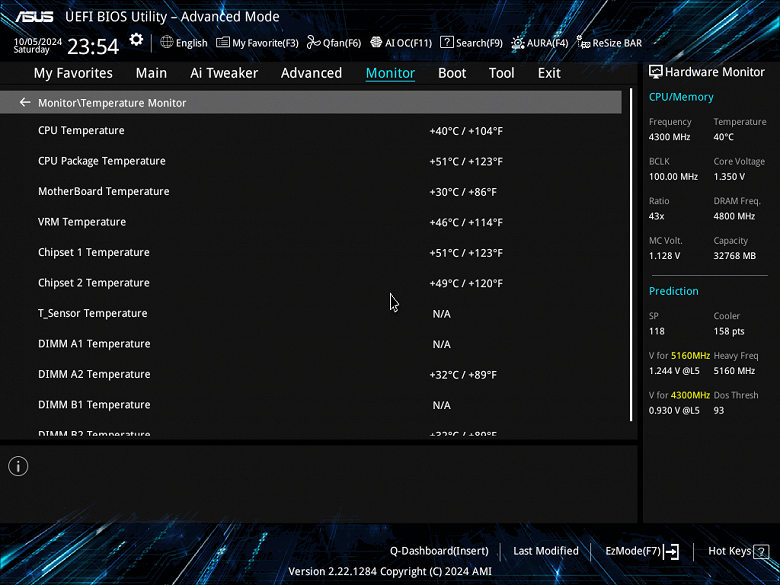The height and width of the screenshot is (585, 780).
Task: Click the globe language icon
Action: 167,42
